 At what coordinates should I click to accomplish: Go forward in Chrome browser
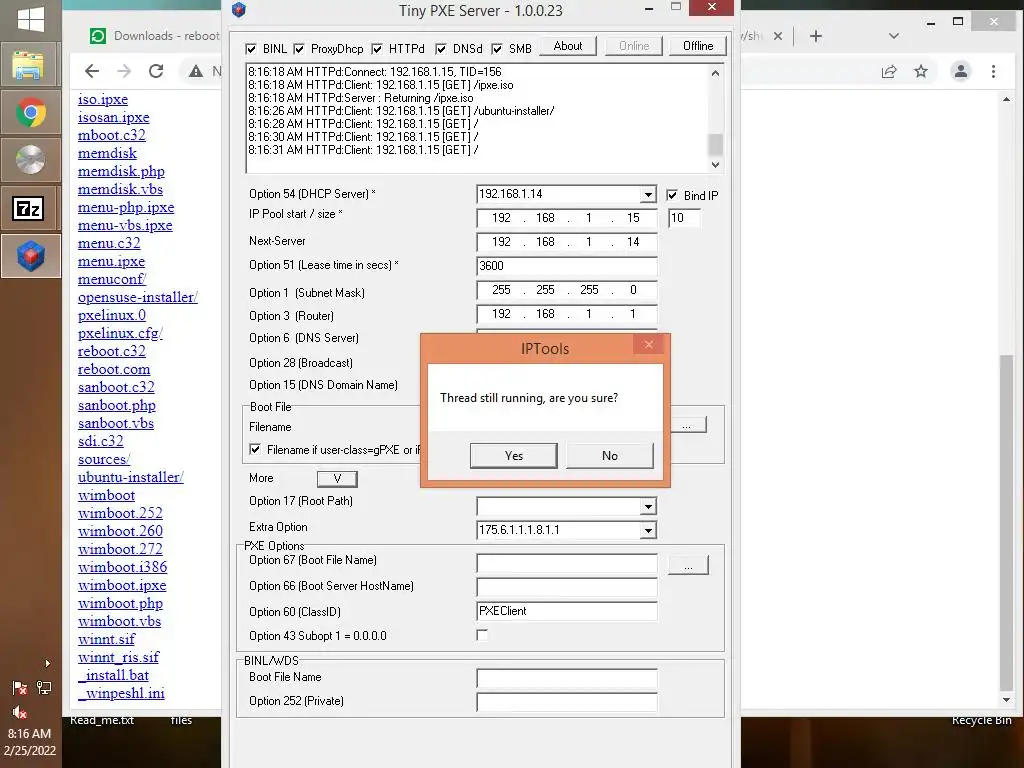point(124,71)
